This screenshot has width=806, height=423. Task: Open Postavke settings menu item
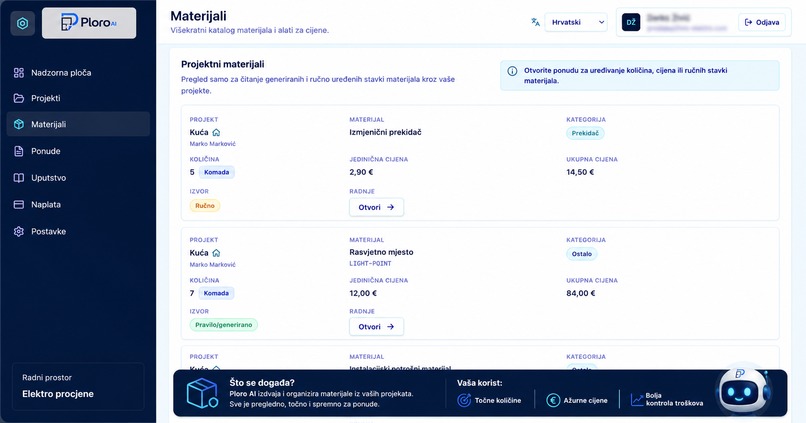78,231
